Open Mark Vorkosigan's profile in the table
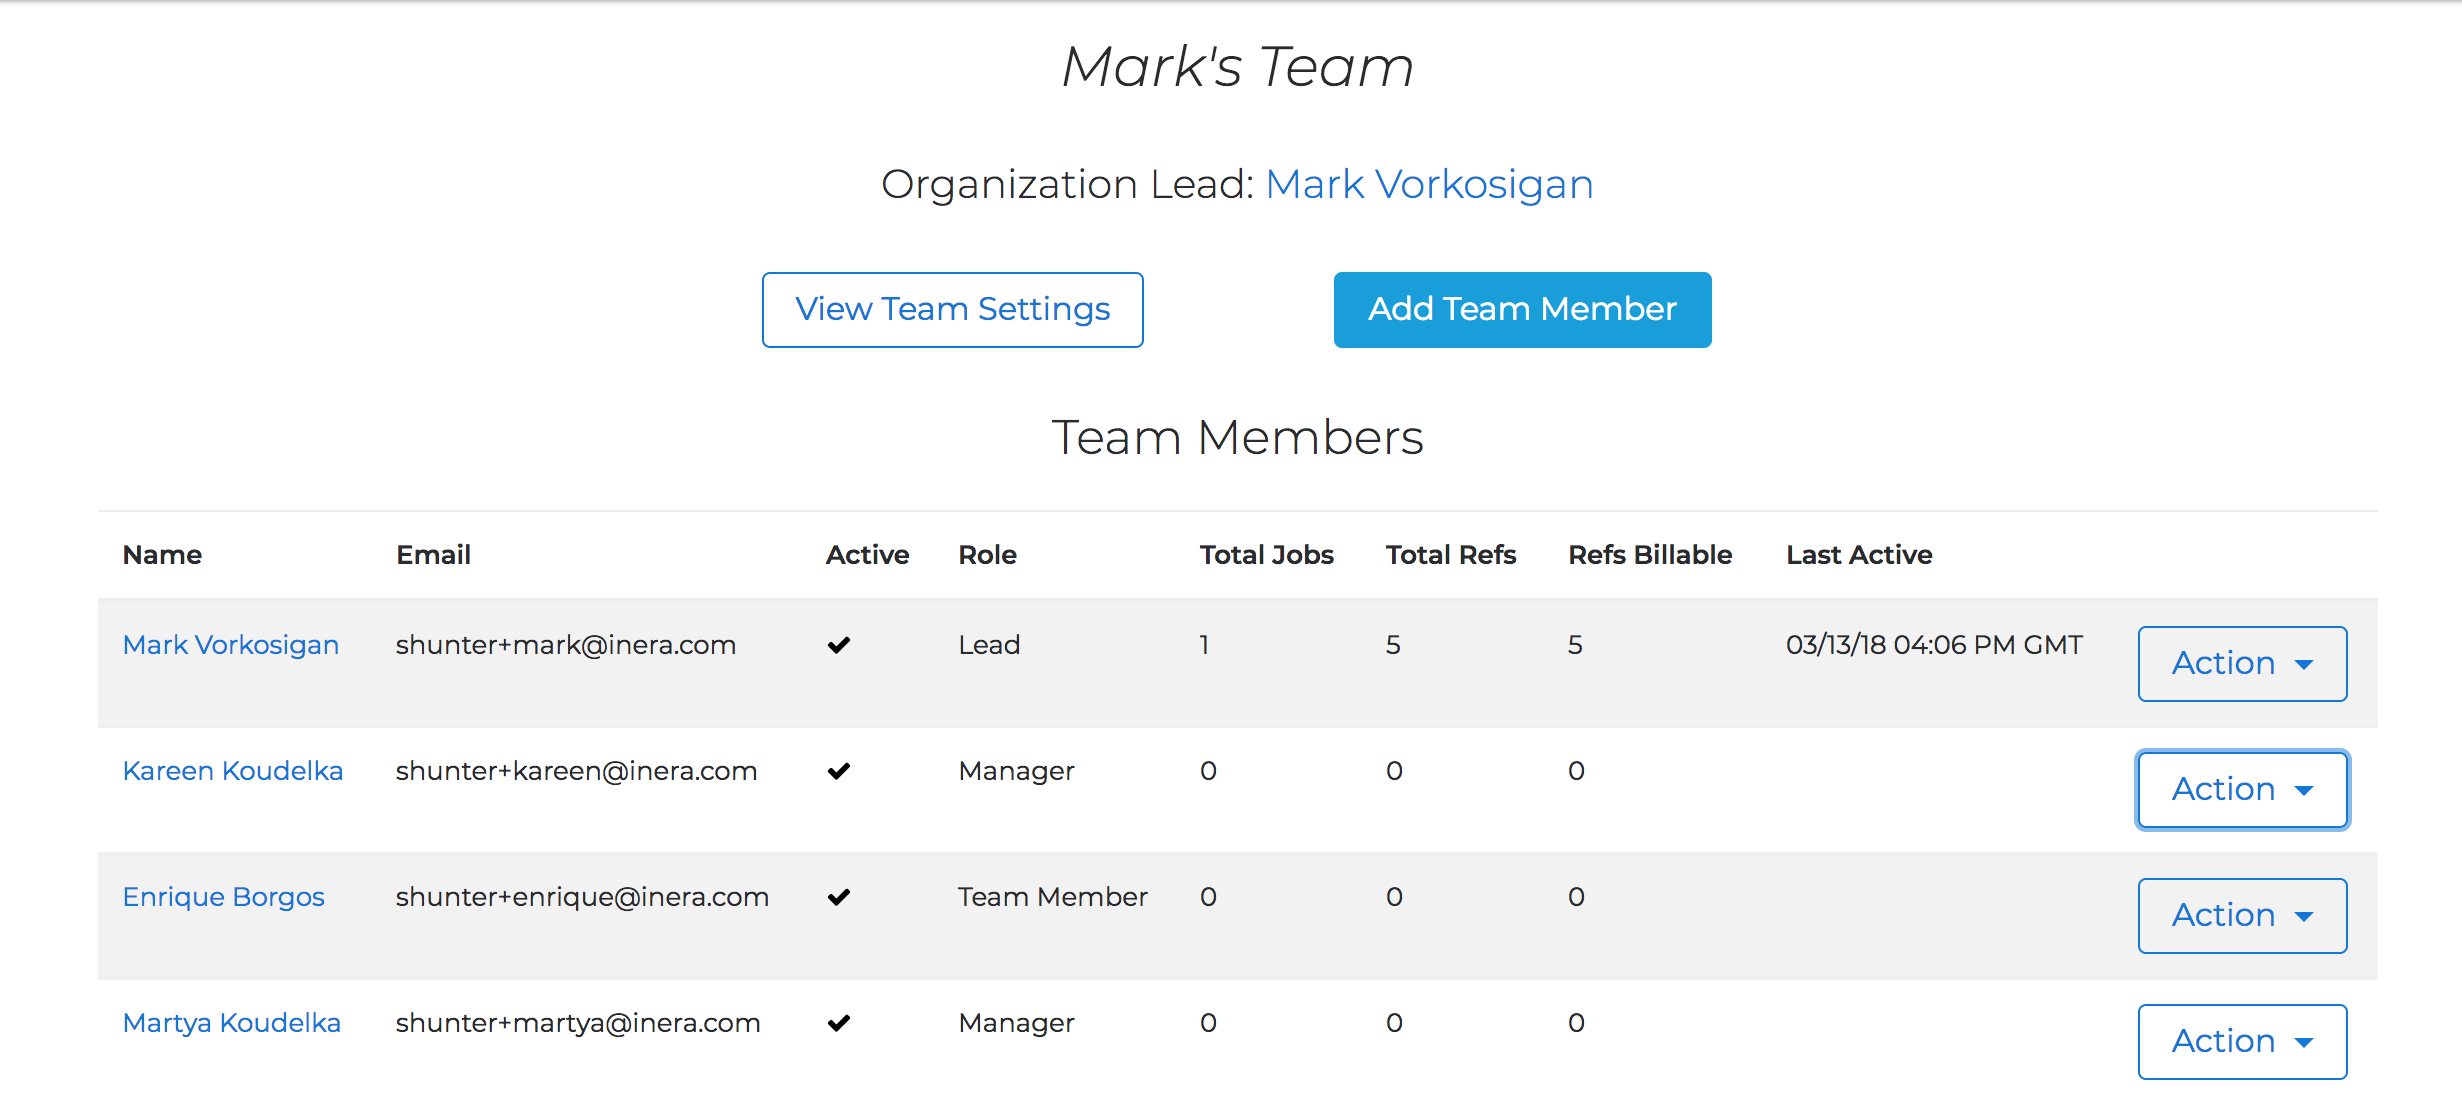The height and width of the screenshot is (1118, 2462). (231, 645)
